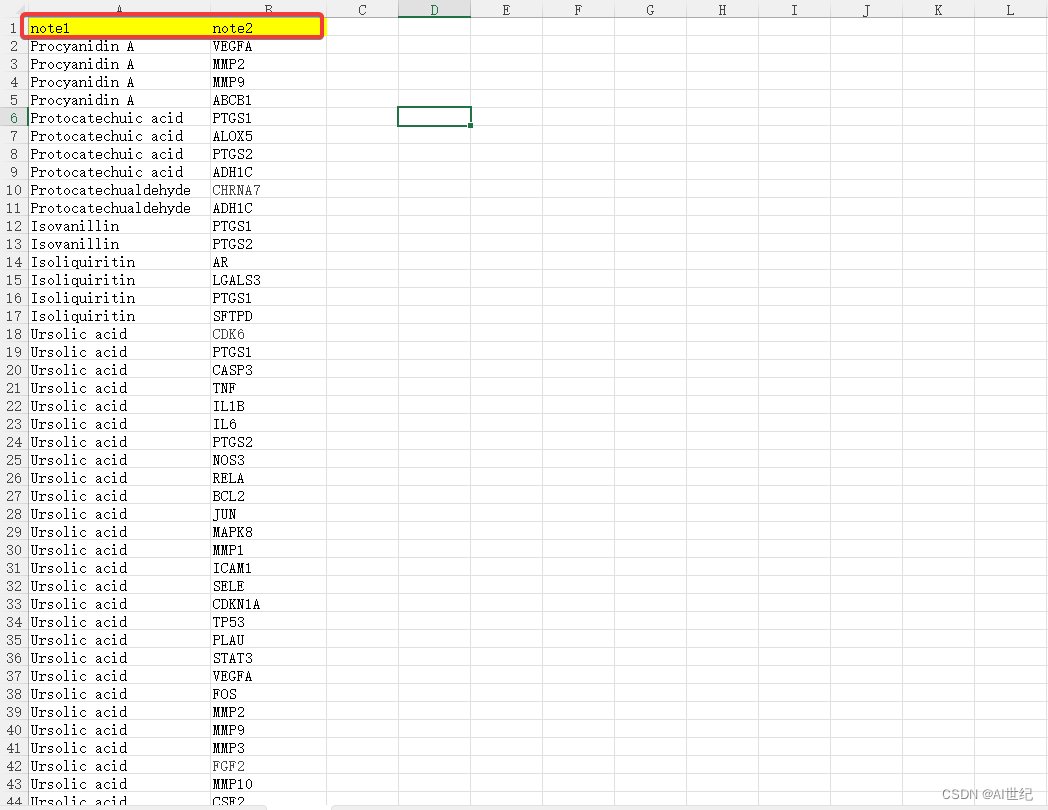This screenshot has width=1048, height=810.
Task: Select the TP53 cell
Action: tap(268, 622)
